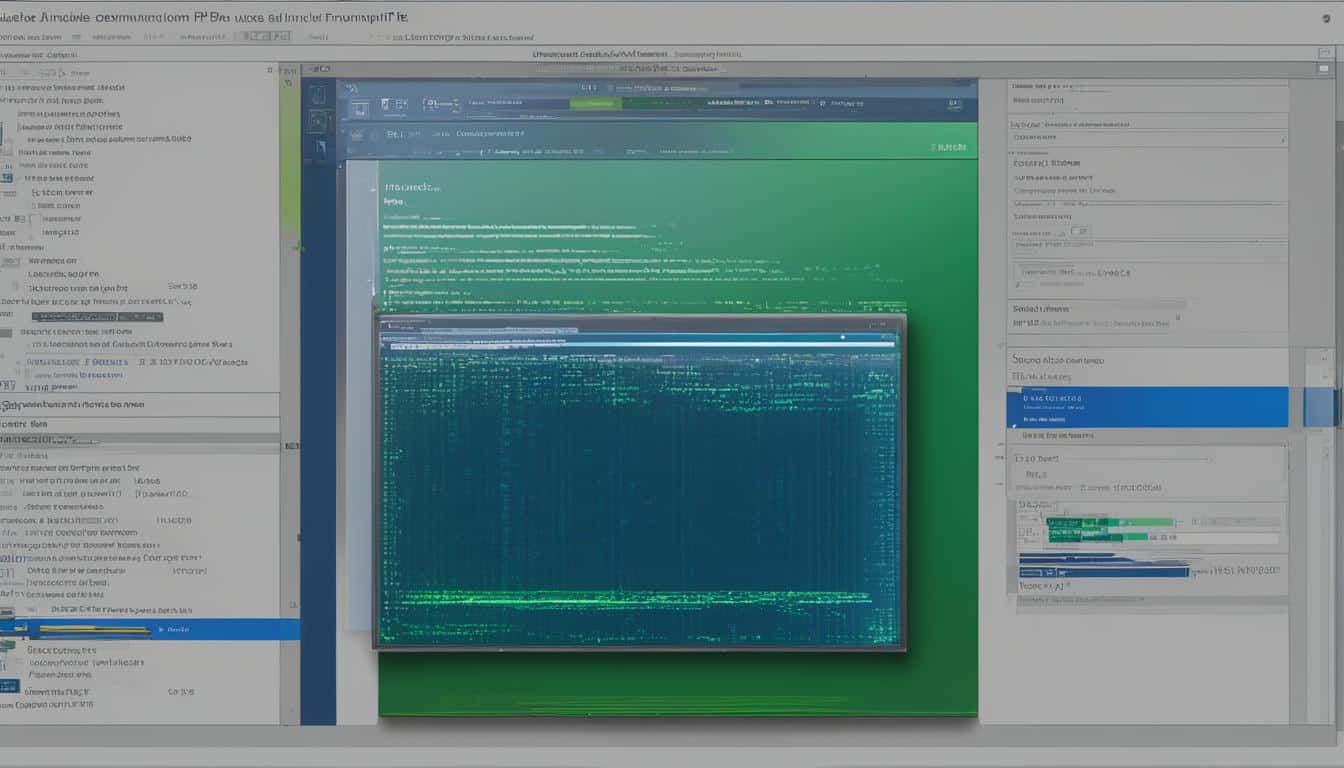Click the green progress bar in the right panel
Viewport: 1344px width, 768px height.
[x=1110, y=522]
